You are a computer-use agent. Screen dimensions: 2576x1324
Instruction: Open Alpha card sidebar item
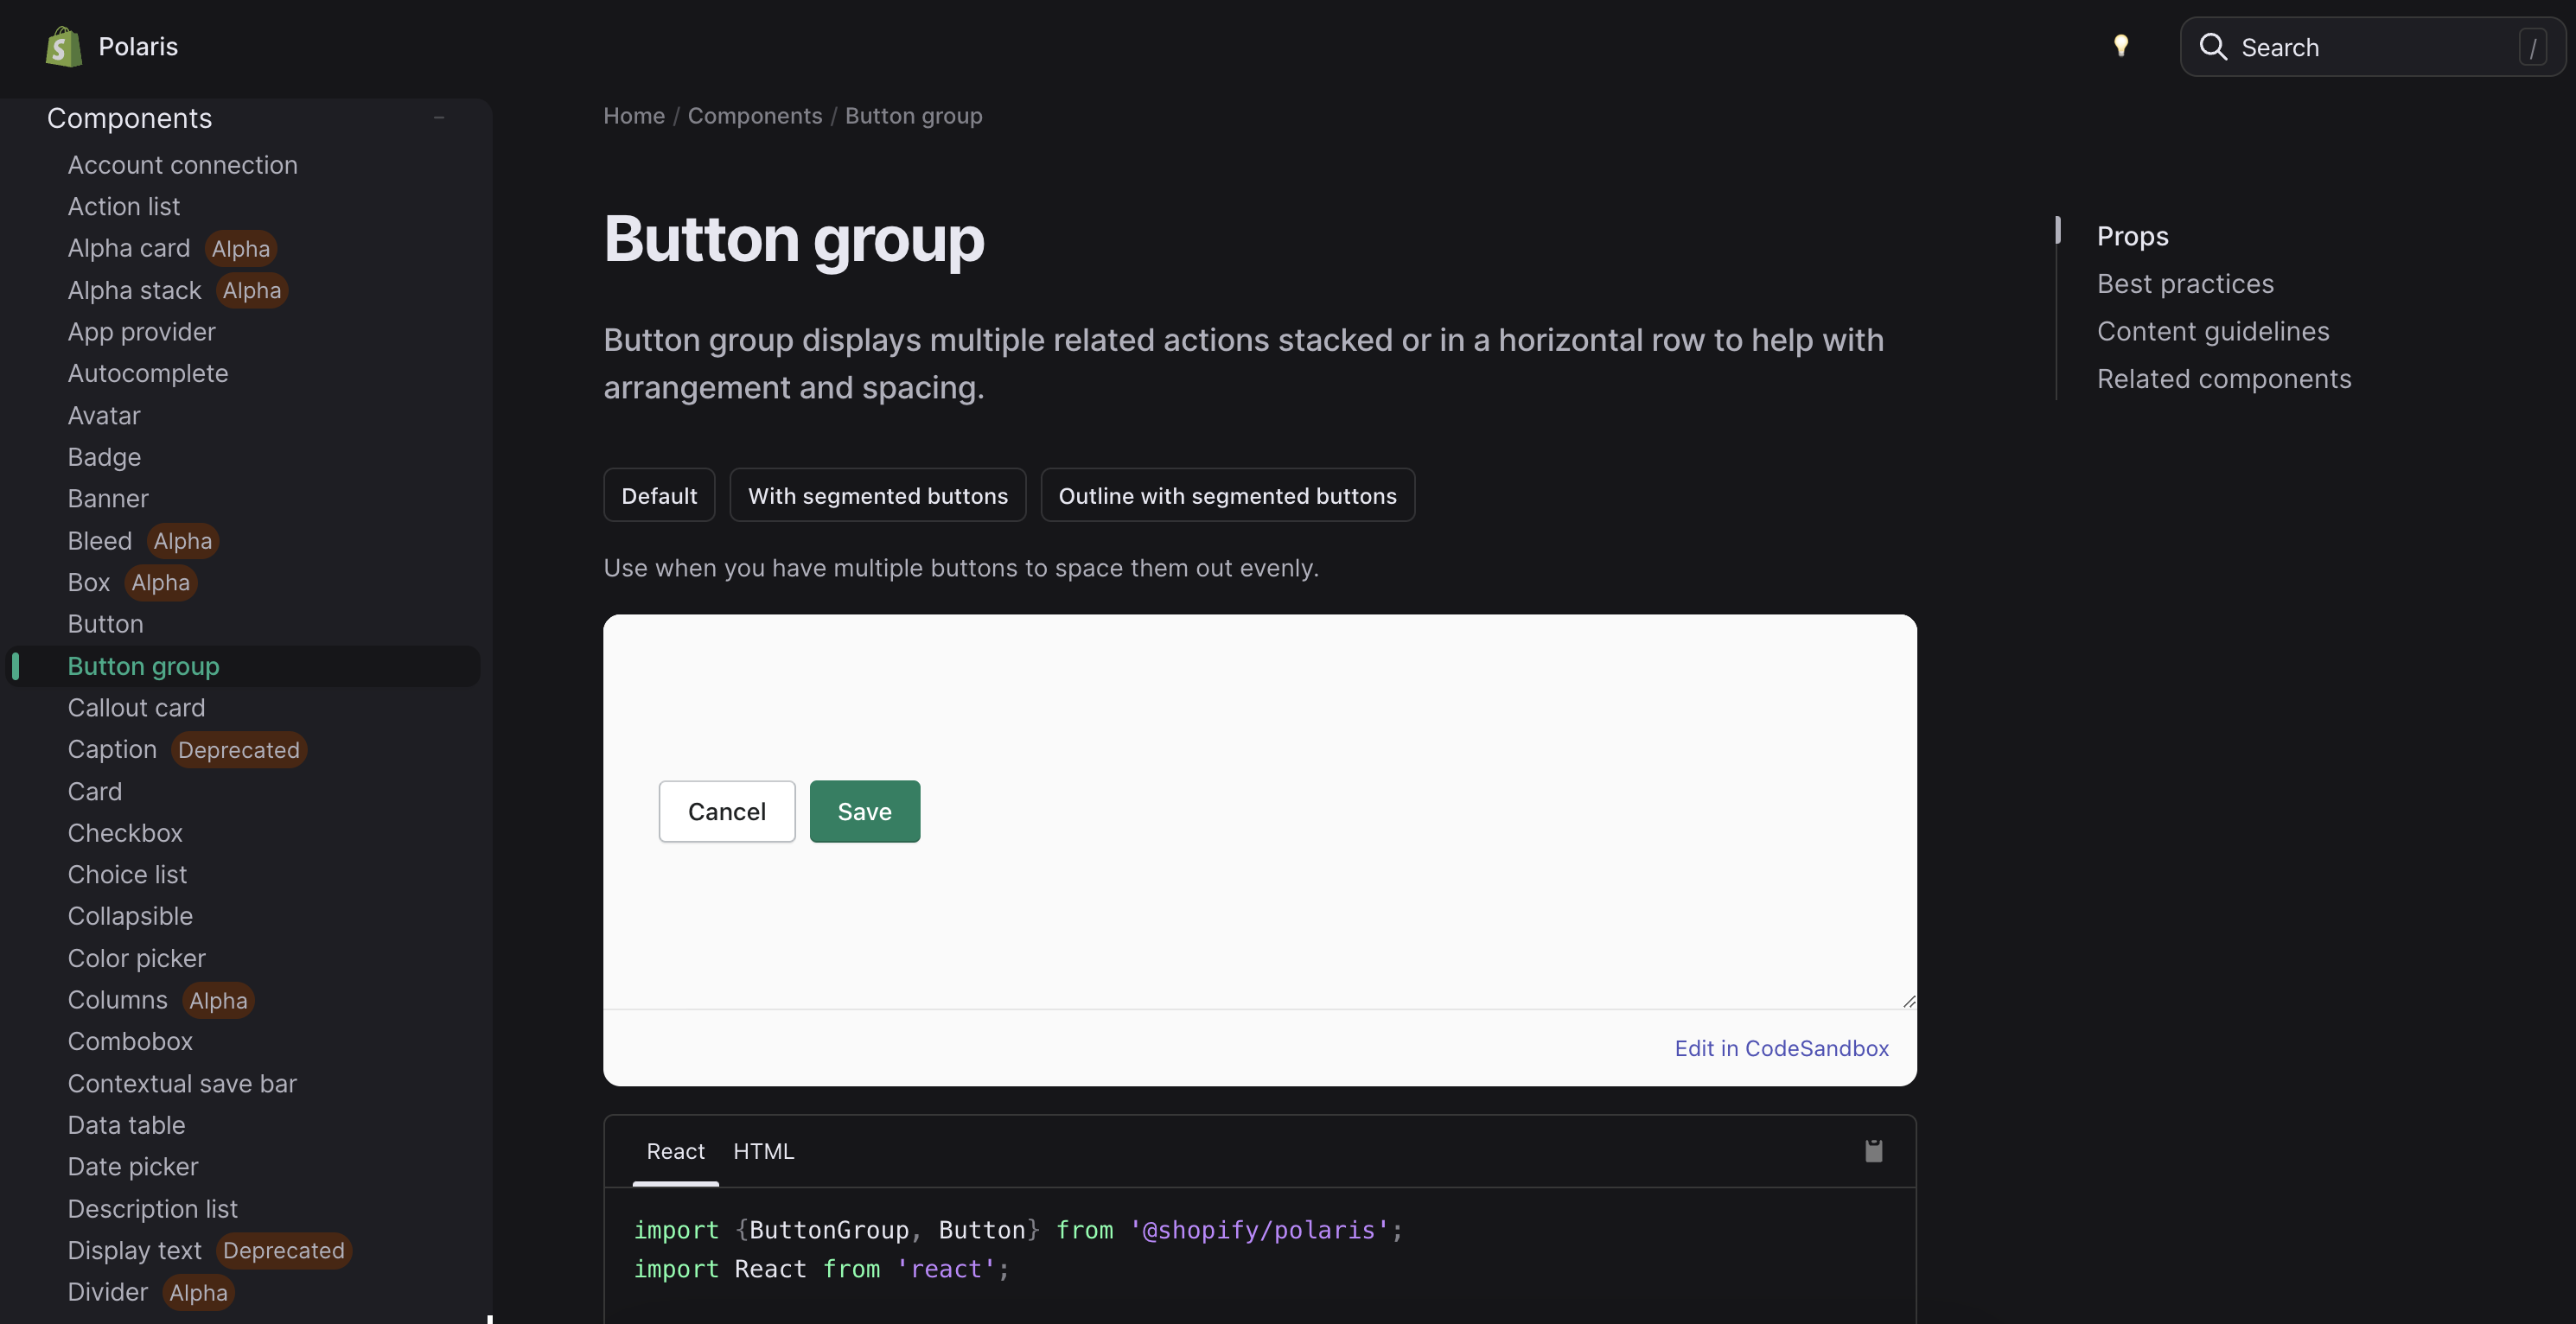click(128, 248)
